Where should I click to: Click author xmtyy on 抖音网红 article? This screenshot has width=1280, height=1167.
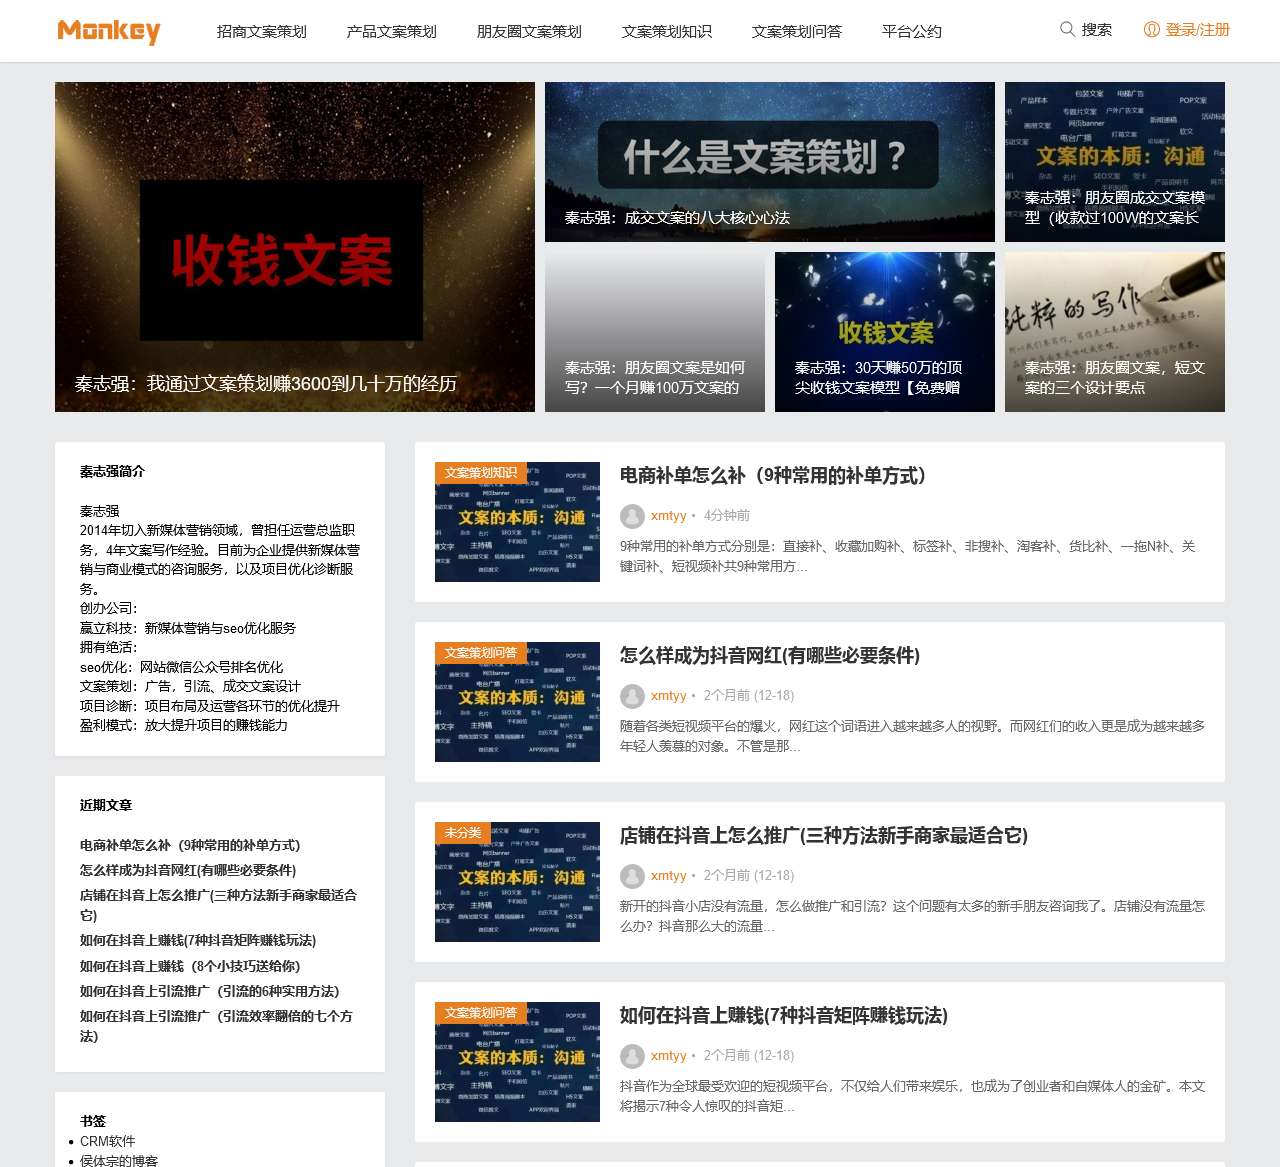(669, 696)
